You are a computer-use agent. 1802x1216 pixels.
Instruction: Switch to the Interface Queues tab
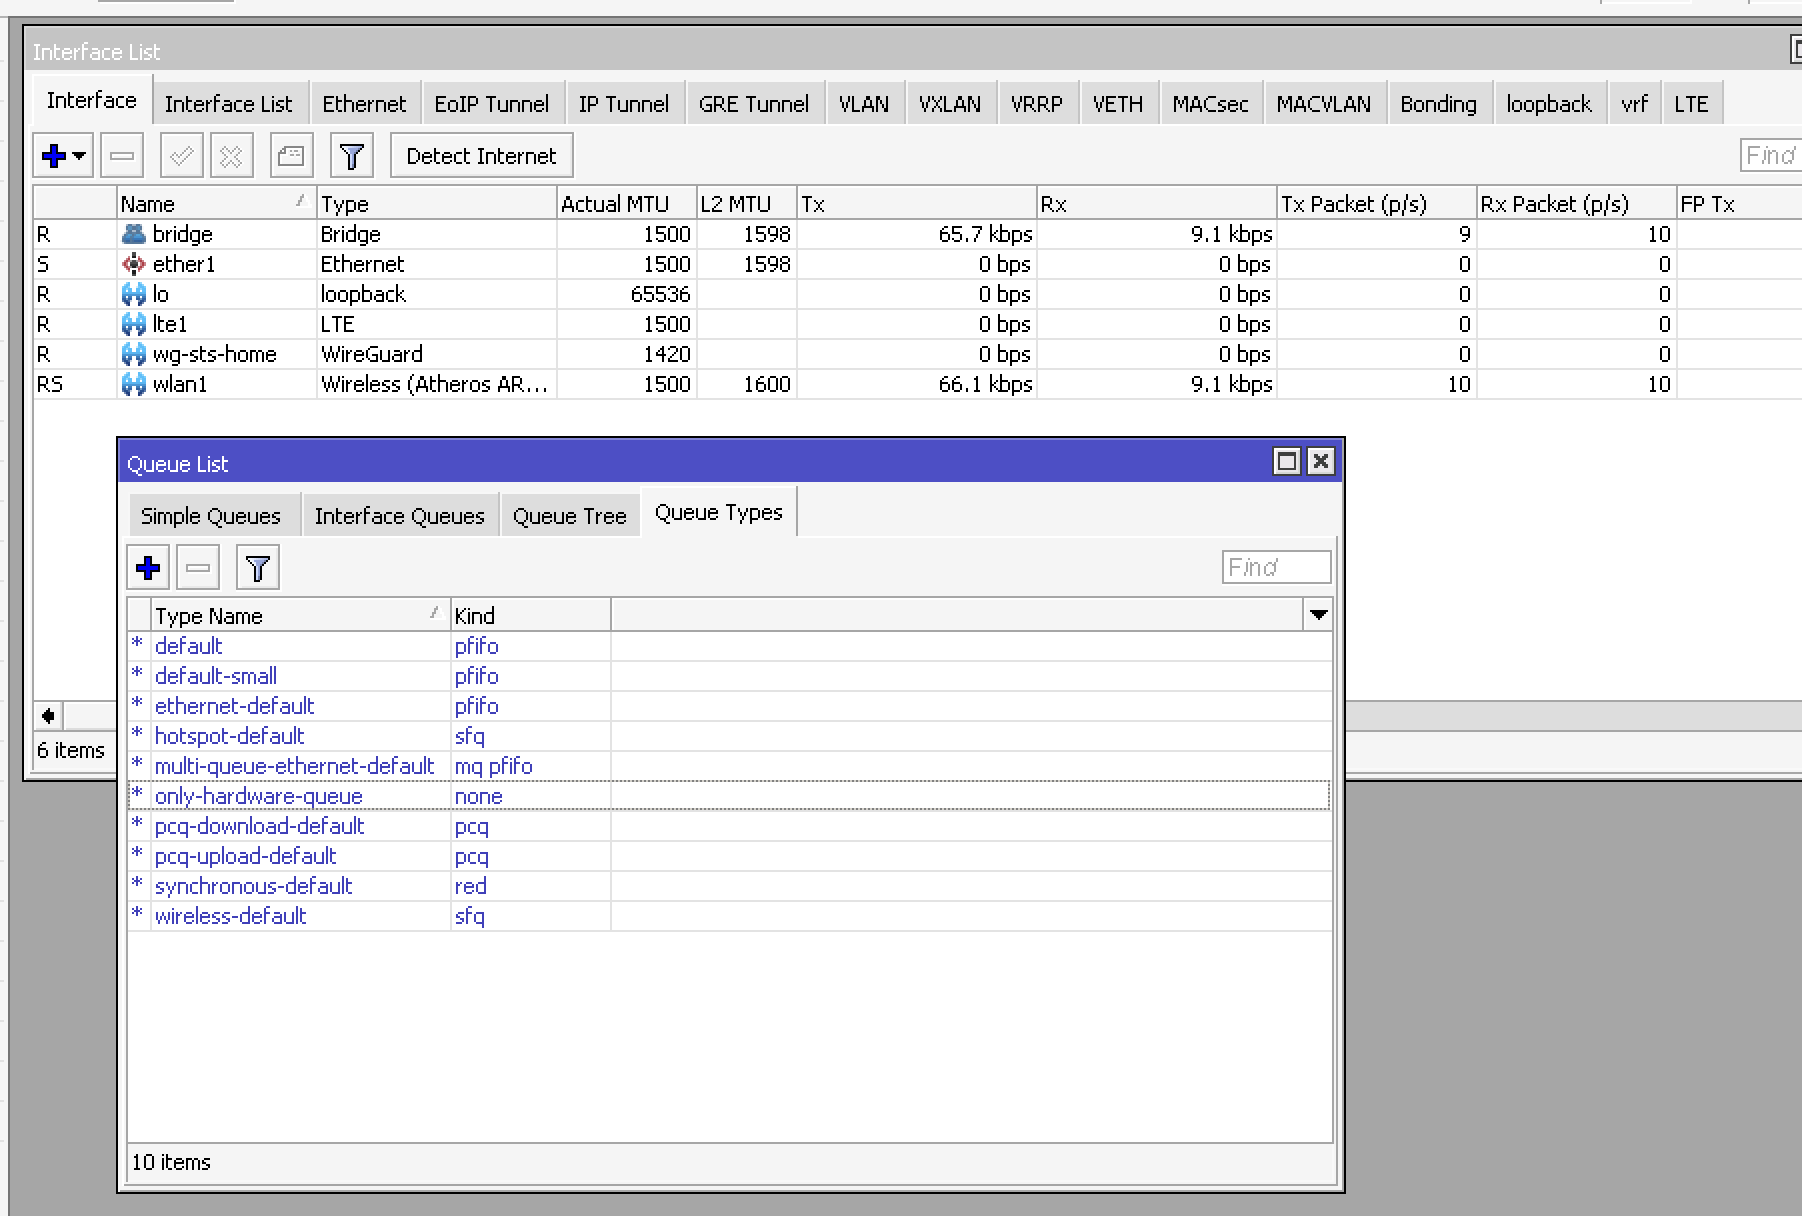(x=400, y=516)
